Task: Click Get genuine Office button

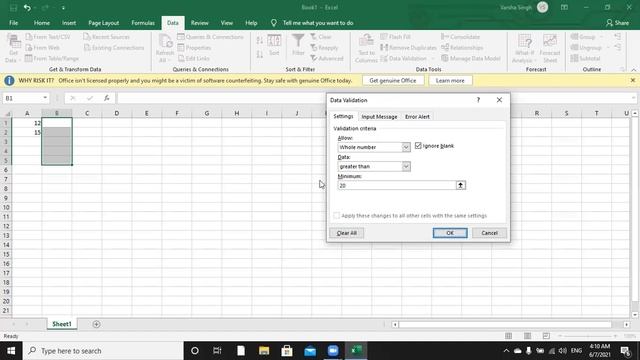Action: (393, 81)
